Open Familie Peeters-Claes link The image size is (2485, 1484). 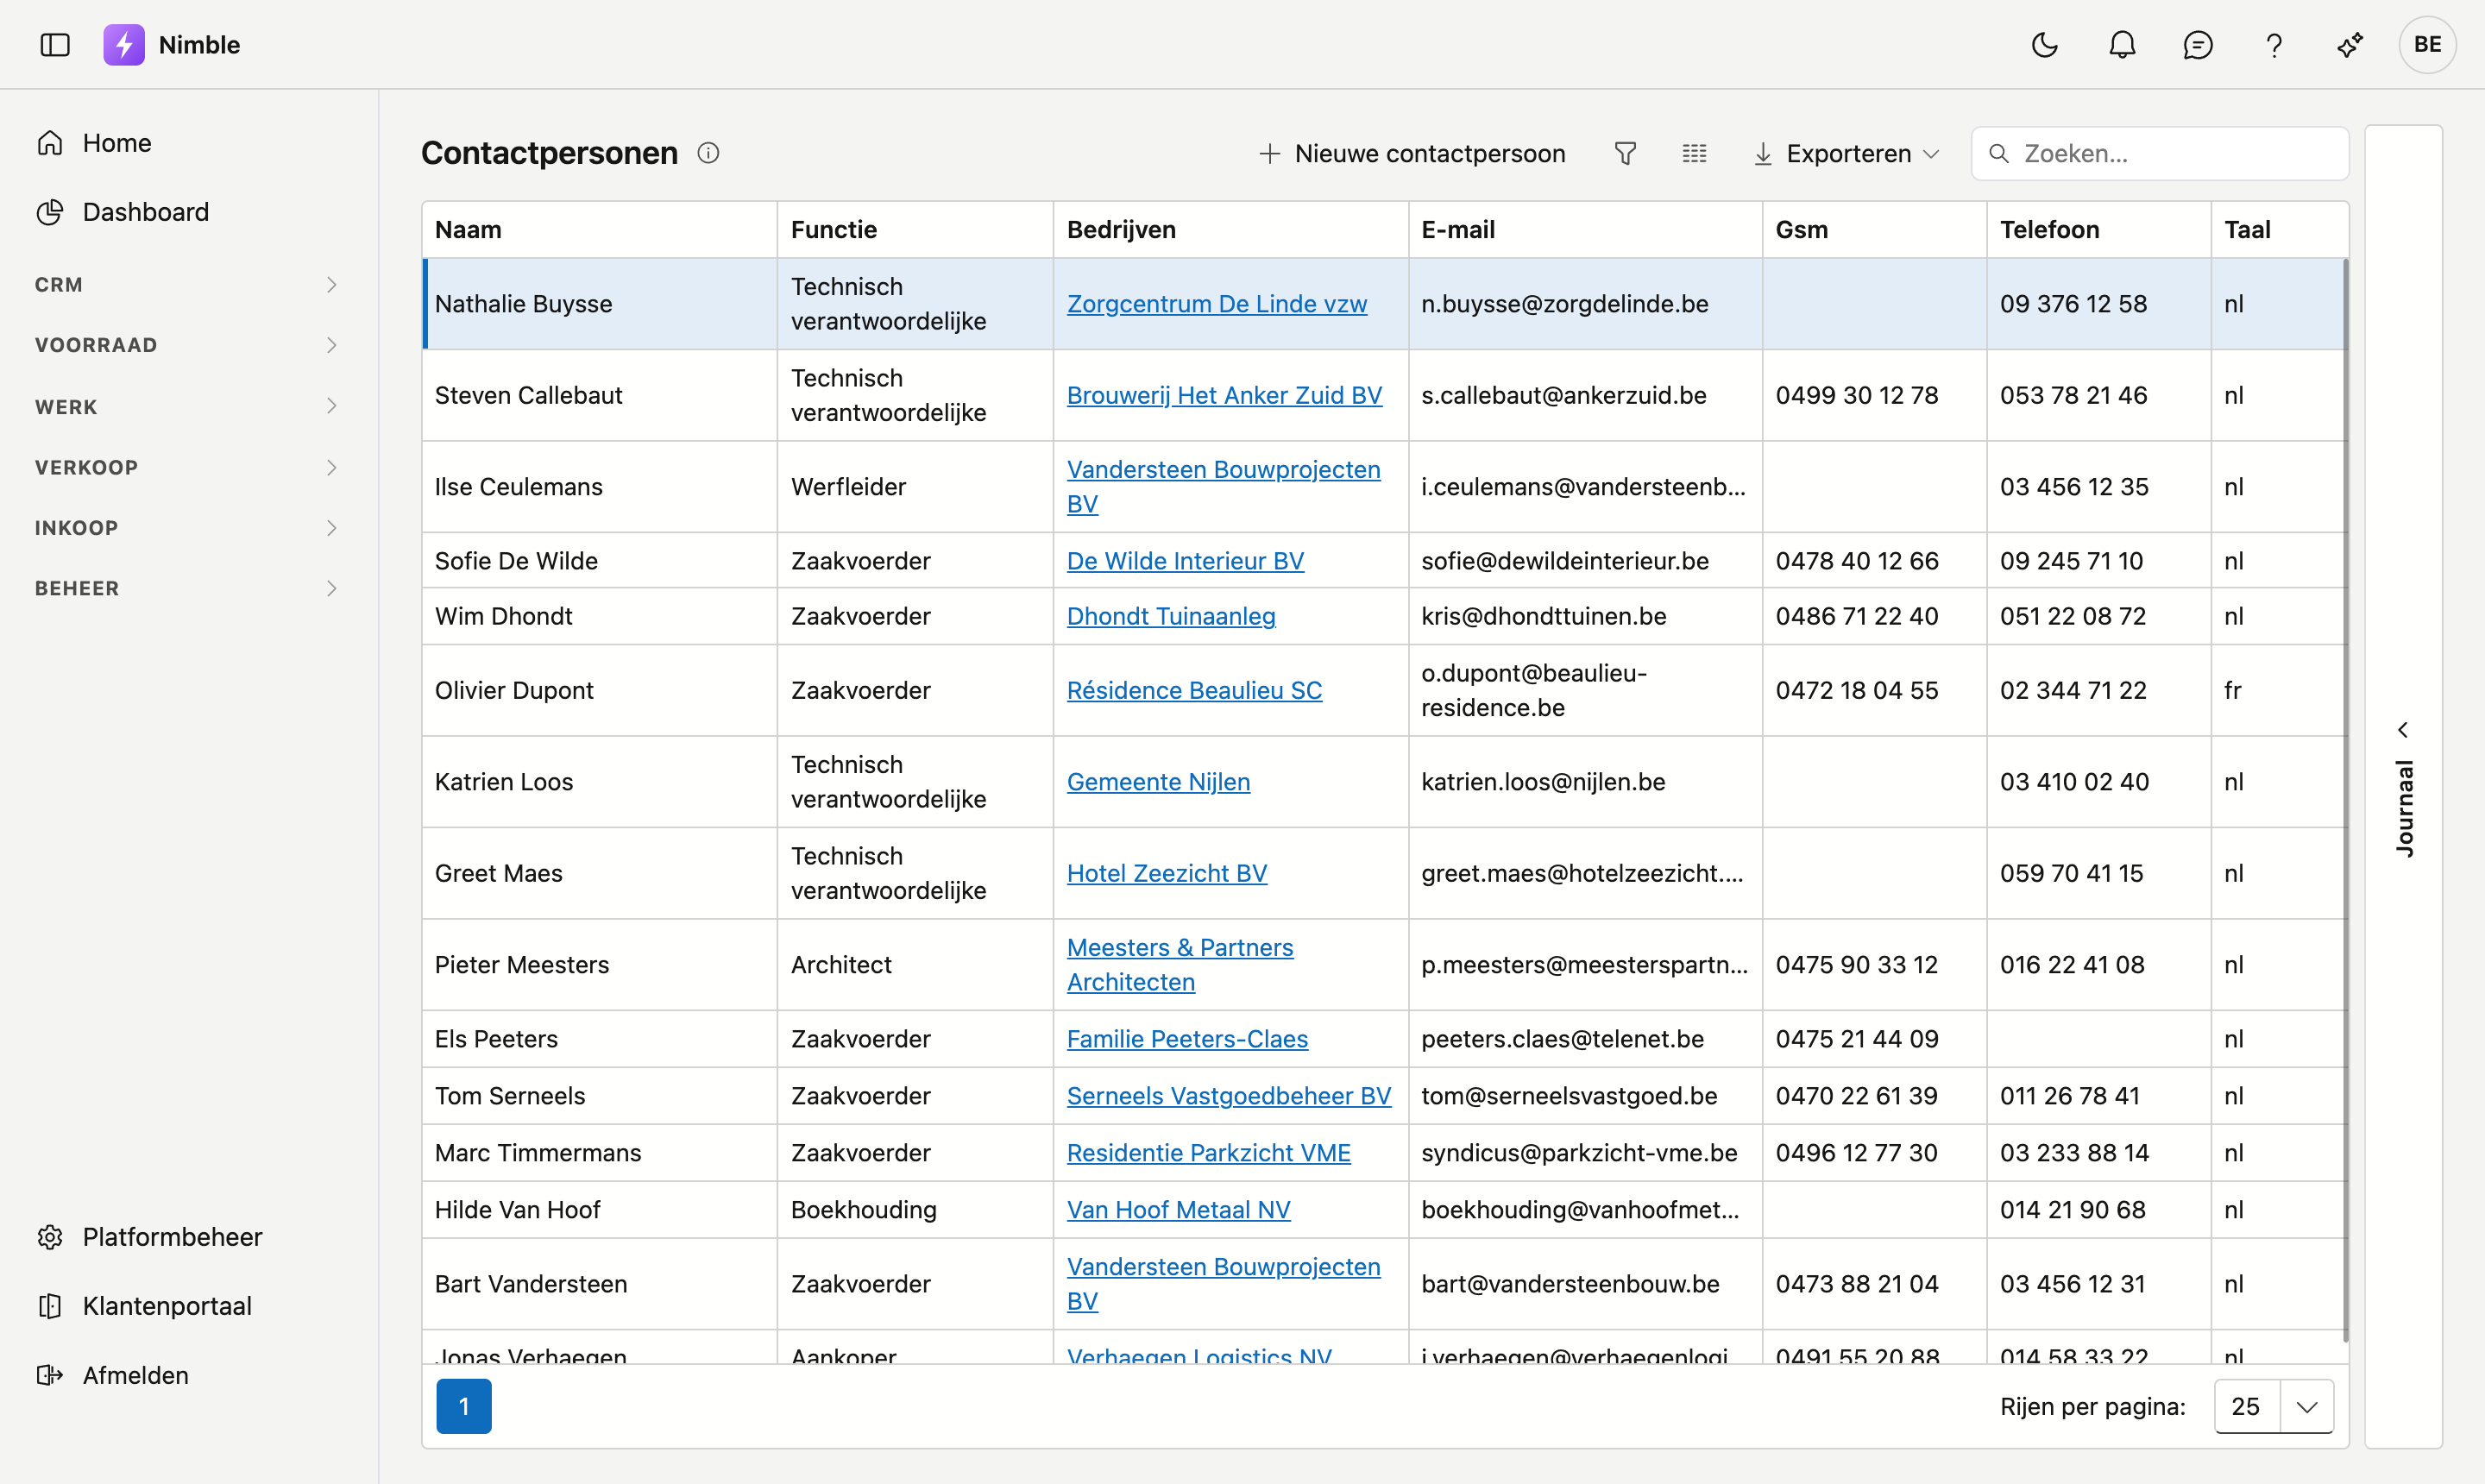point(1187,1039)
